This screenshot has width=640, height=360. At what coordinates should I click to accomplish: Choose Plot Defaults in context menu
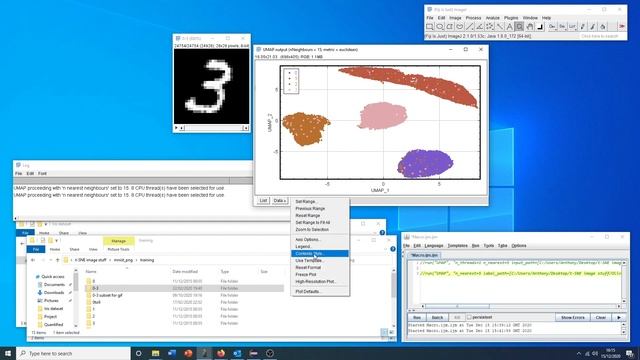point(320,291)
